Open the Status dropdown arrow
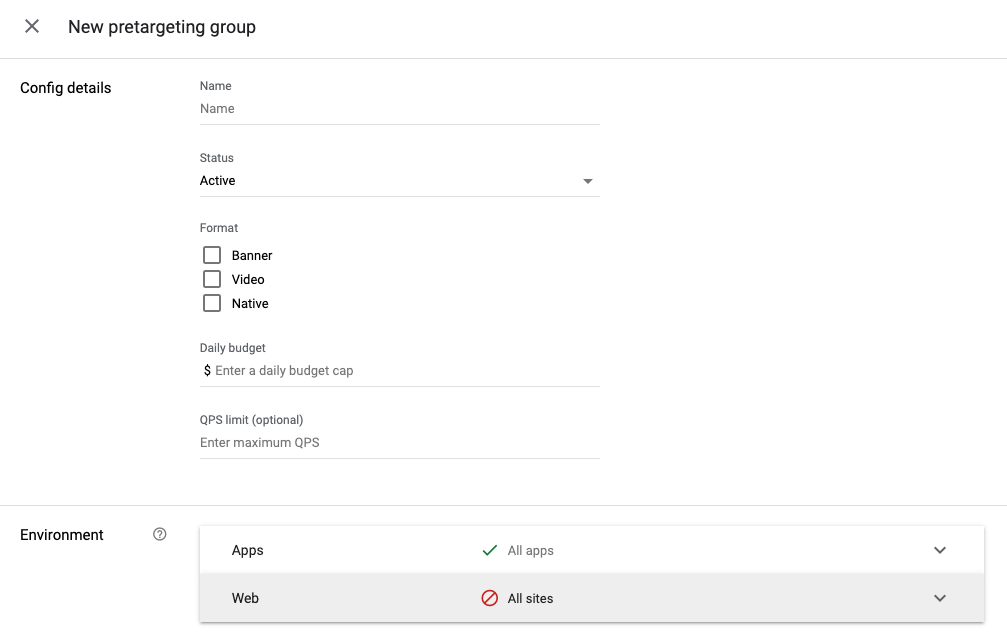The image size is (1007, 635). (x=588, y=181)
